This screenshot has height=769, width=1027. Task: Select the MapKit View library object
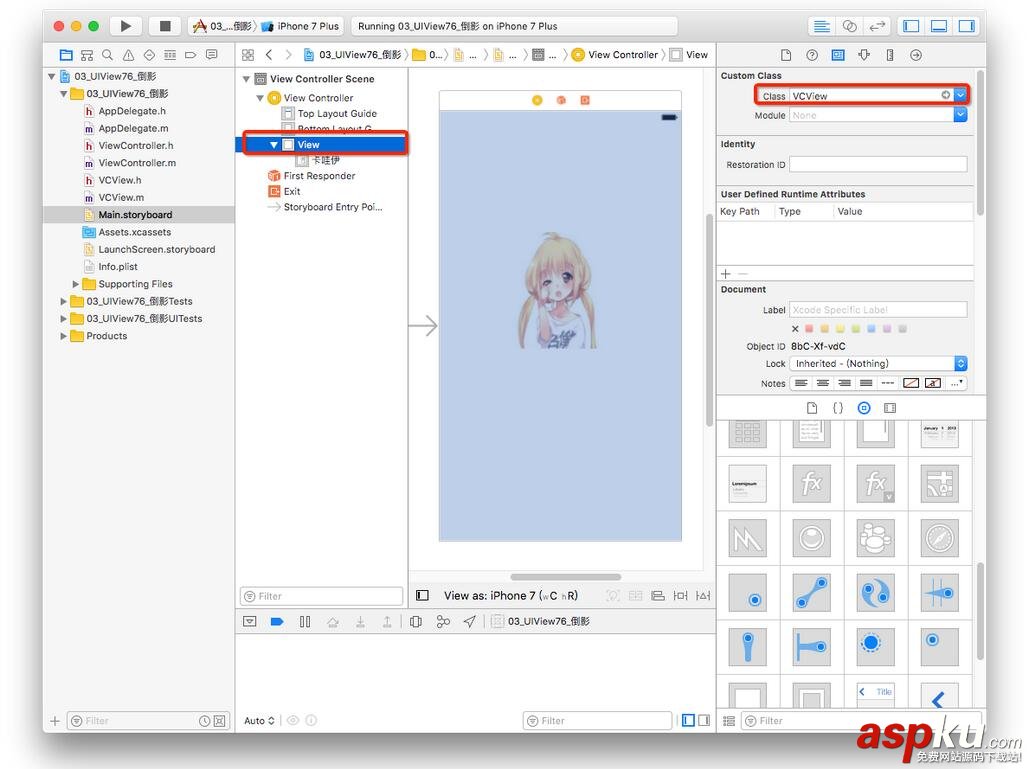[940, 483]
